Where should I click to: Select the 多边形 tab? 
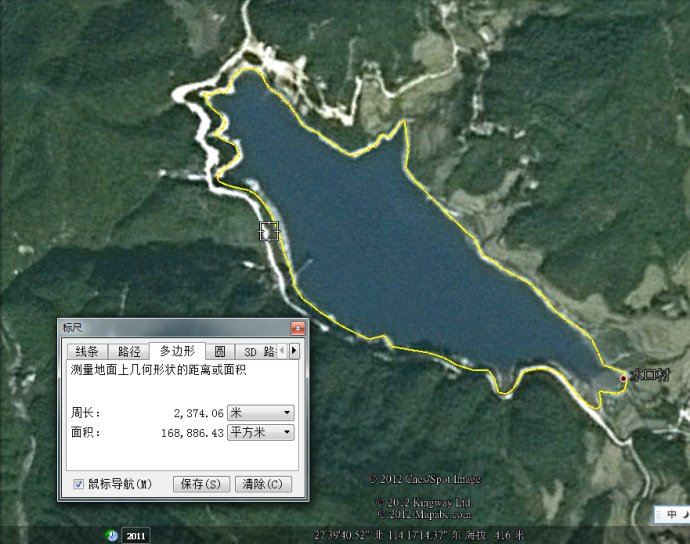click(x=177, y=351)
